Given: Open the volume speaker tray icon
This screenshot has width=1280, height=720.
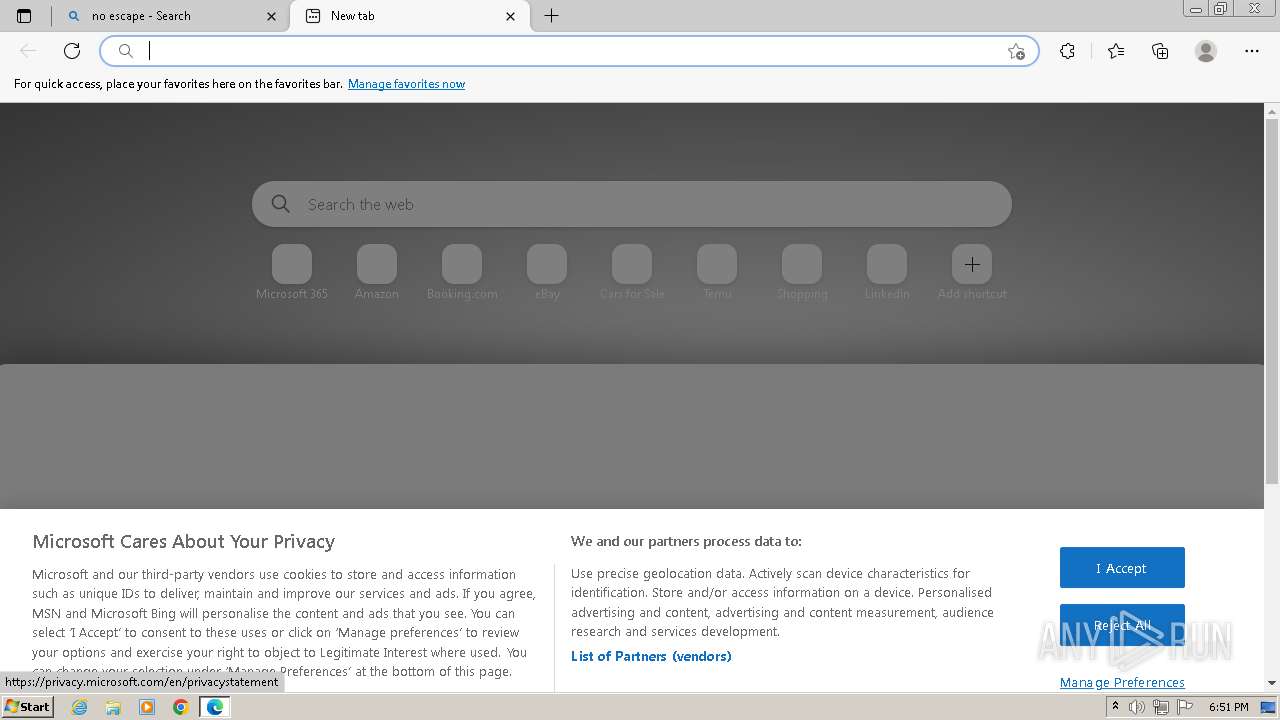Looking at the screenshot, I should point(1137,707).
